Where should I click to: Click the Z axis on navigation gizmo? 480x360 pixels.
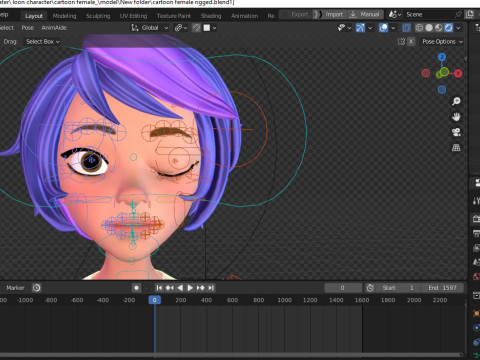[x=442, y=57]
